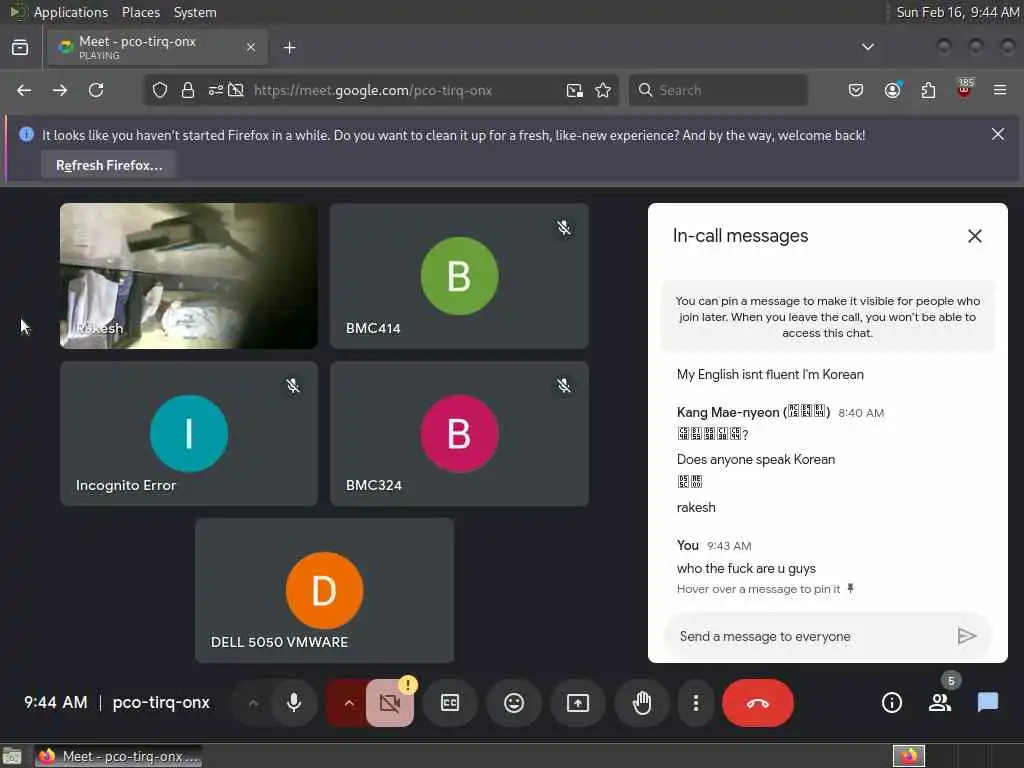Select the BMC324 participant tile
1024x768 pixels.
tap(459, 434)
